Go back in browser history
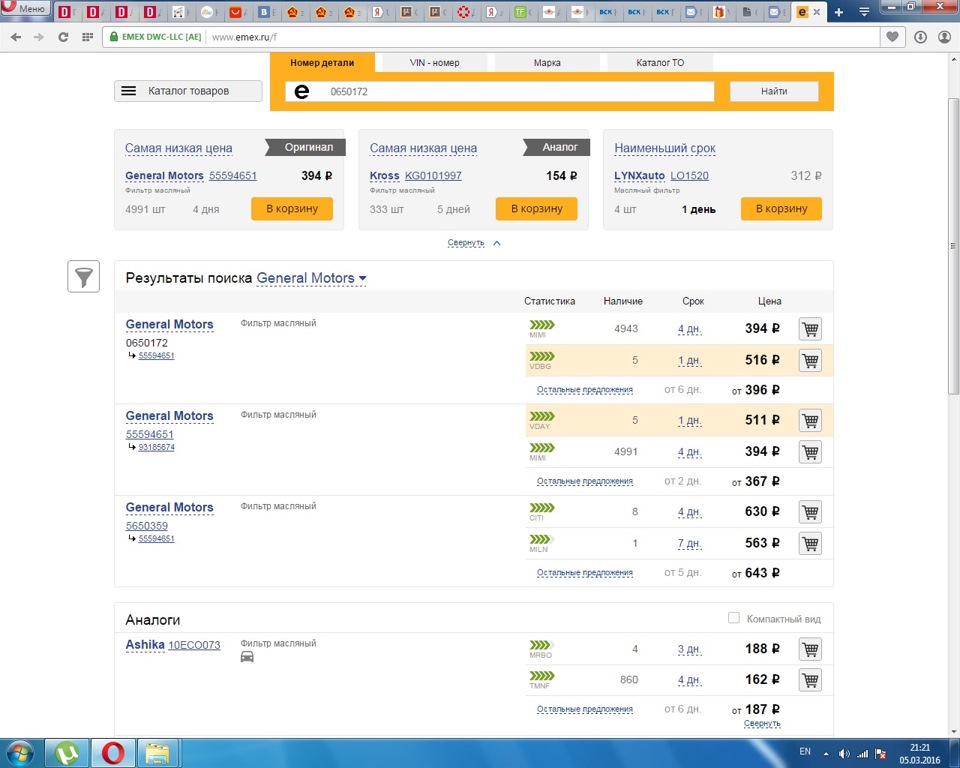Image resolution: width=960 pixels, height=768 pixels. pos(16,37)
